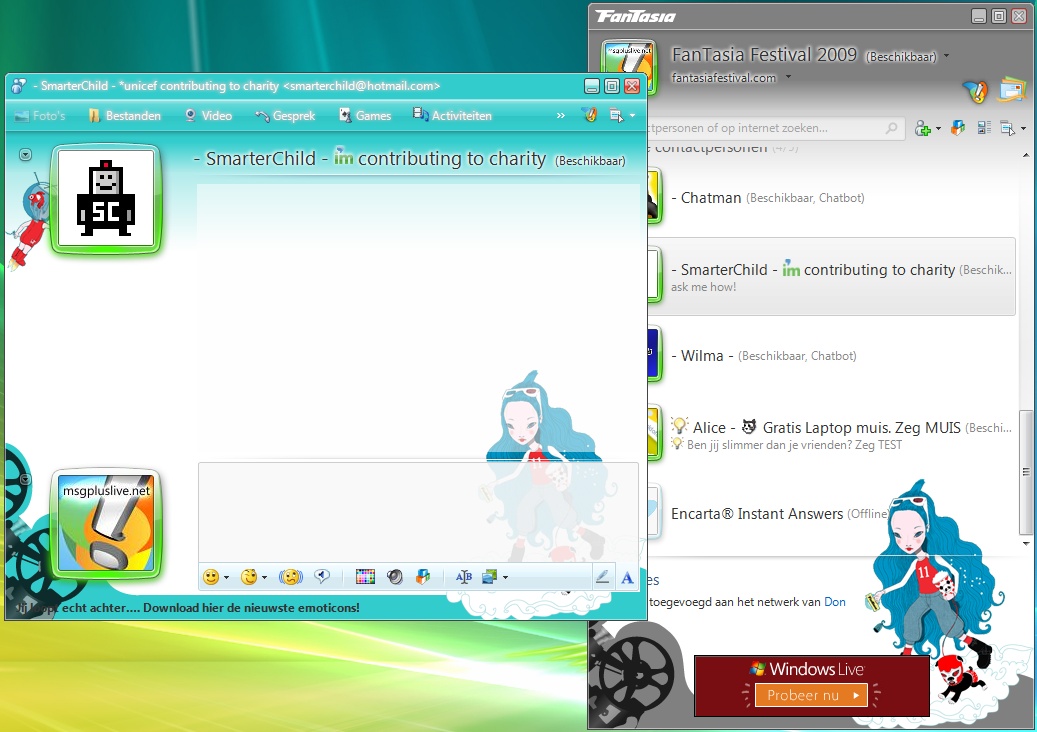This screenshot has width=1037, height=732.
Task: Expand the wink picker dropdown arrow
Action: tap(265, 577)
